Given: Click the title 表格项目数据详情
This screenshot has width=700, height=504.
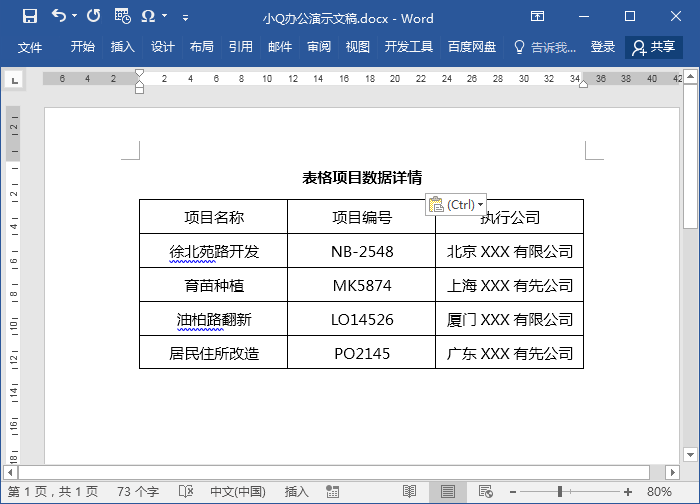Looking at the screenshot, I should pyautogui.click(x=362, y=178).
